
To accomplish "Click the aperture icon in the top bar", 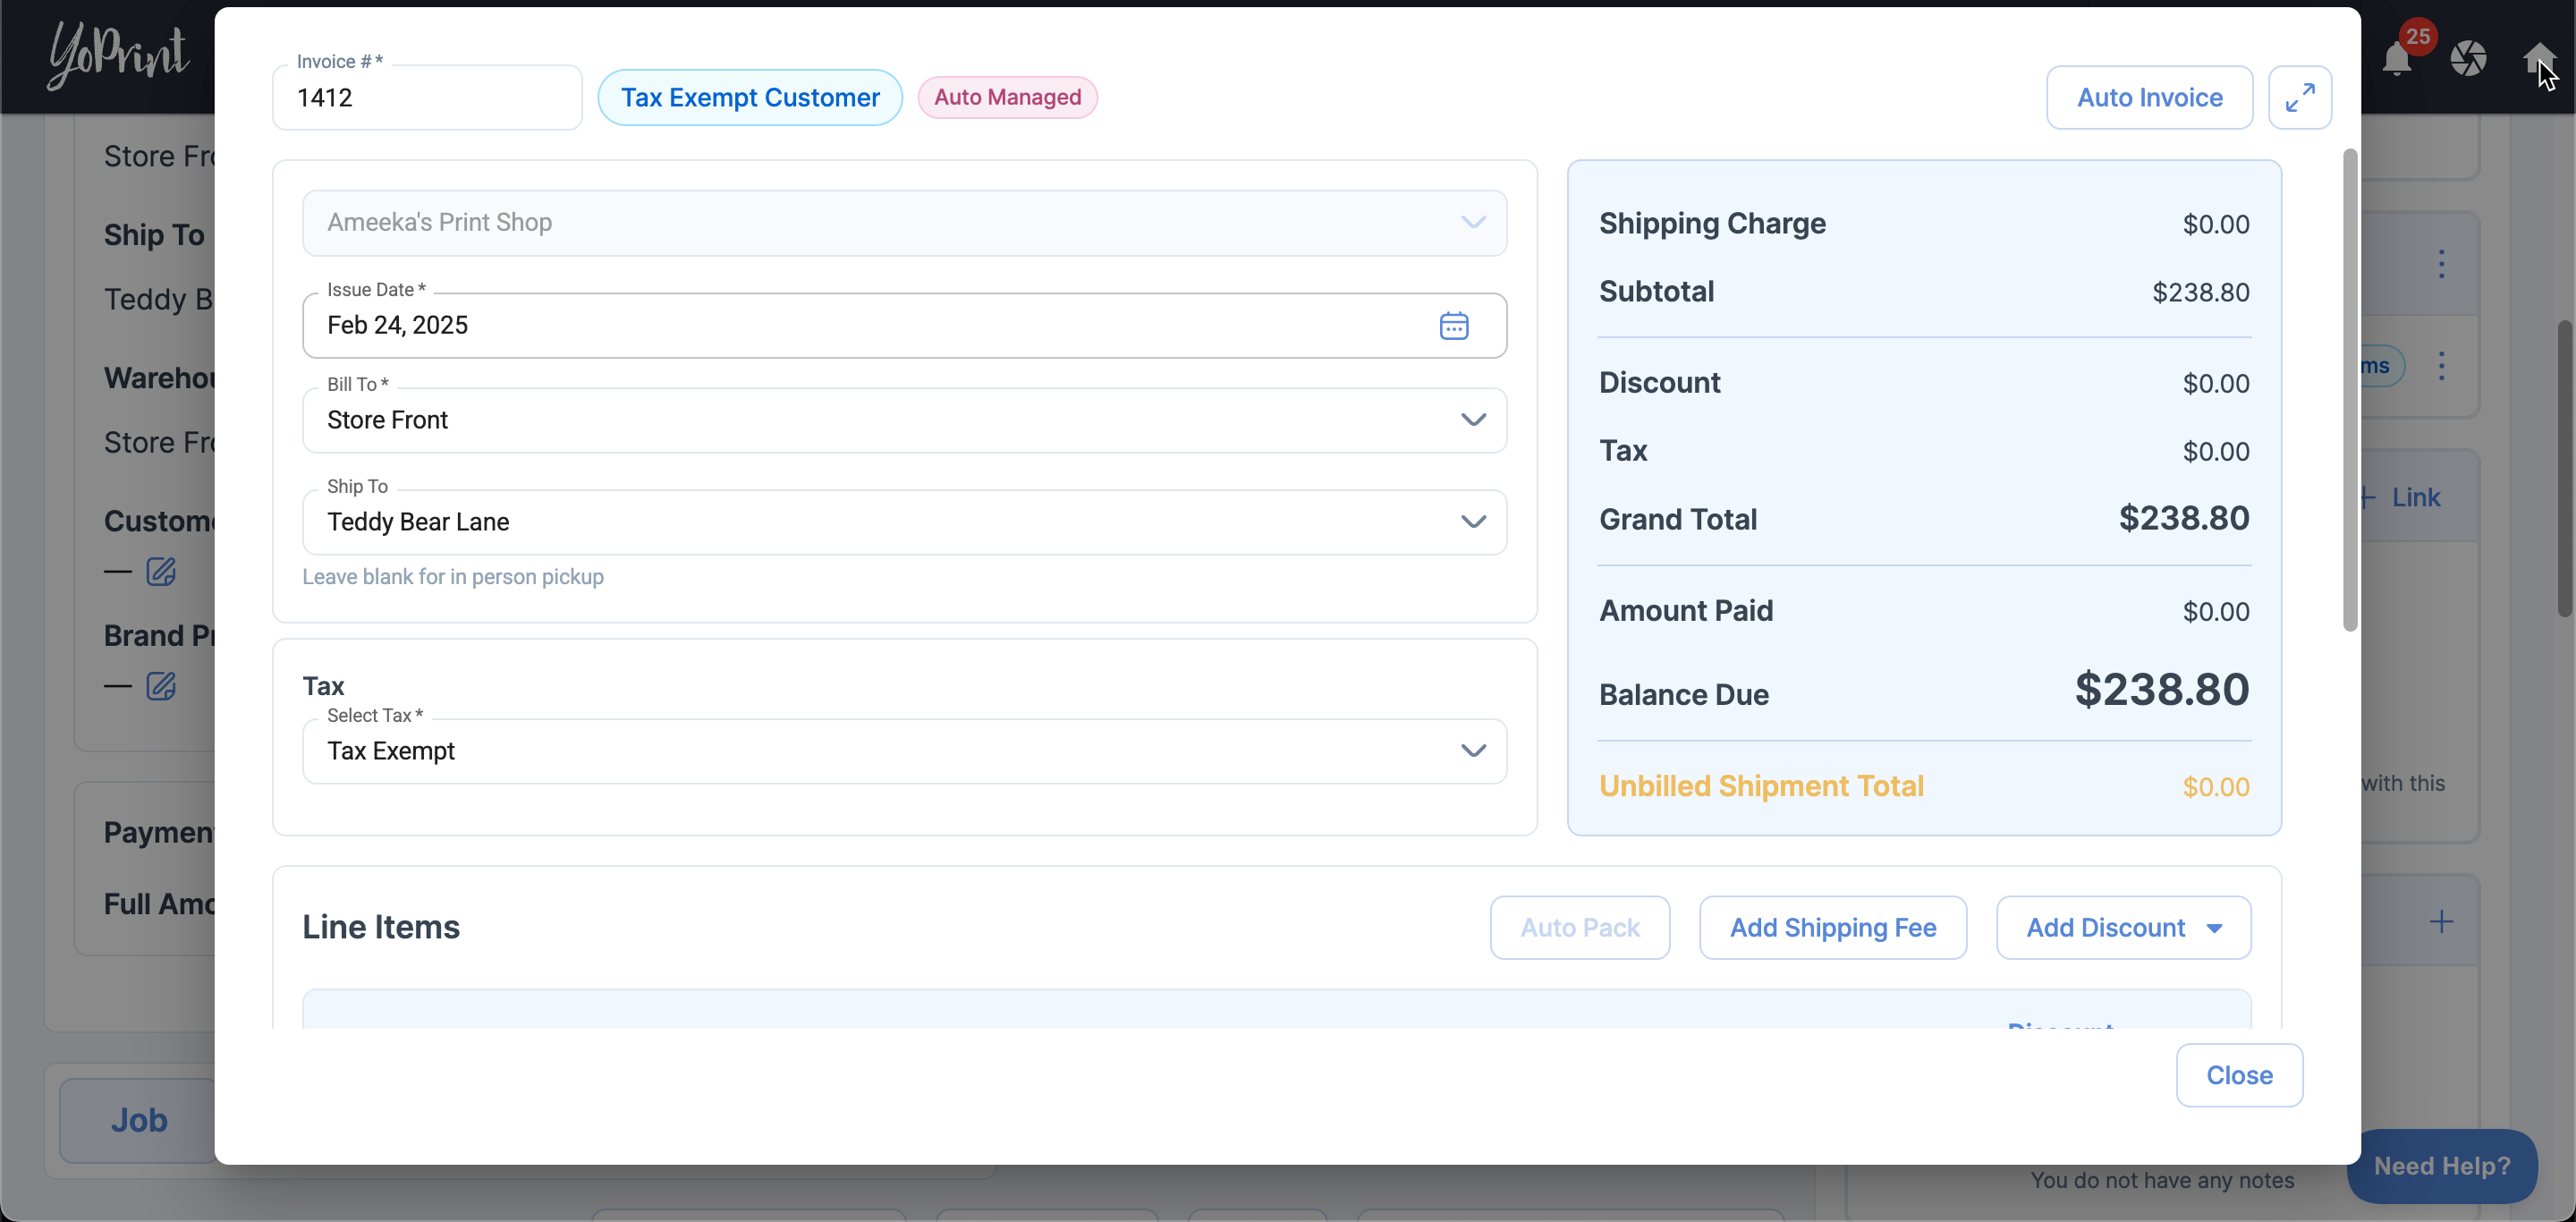I will 2467,58.
